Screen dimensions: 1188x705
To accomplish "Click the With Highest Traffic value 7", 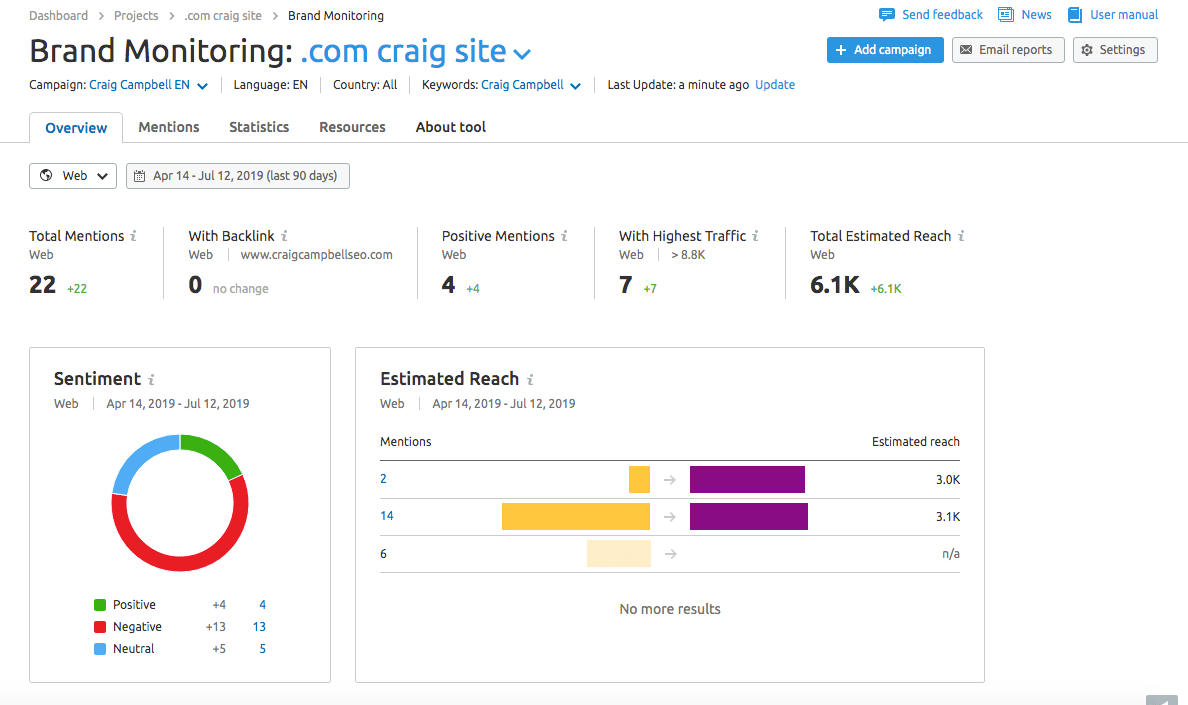I will (626, 285).
